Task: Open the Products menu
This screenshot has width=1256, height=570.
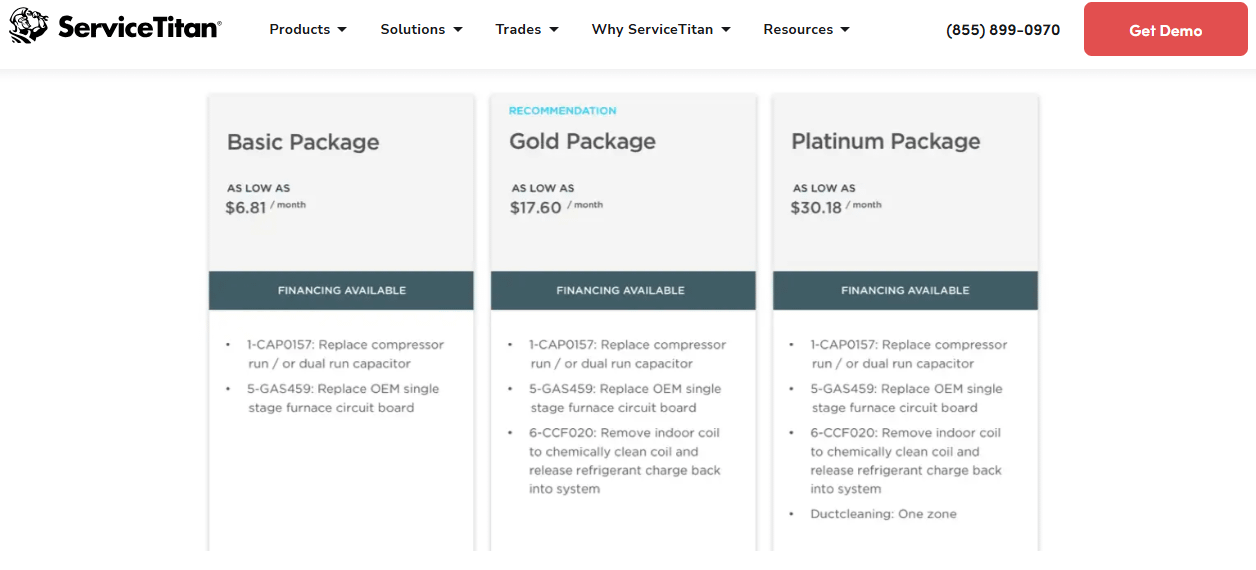Action: coord(308,29)
